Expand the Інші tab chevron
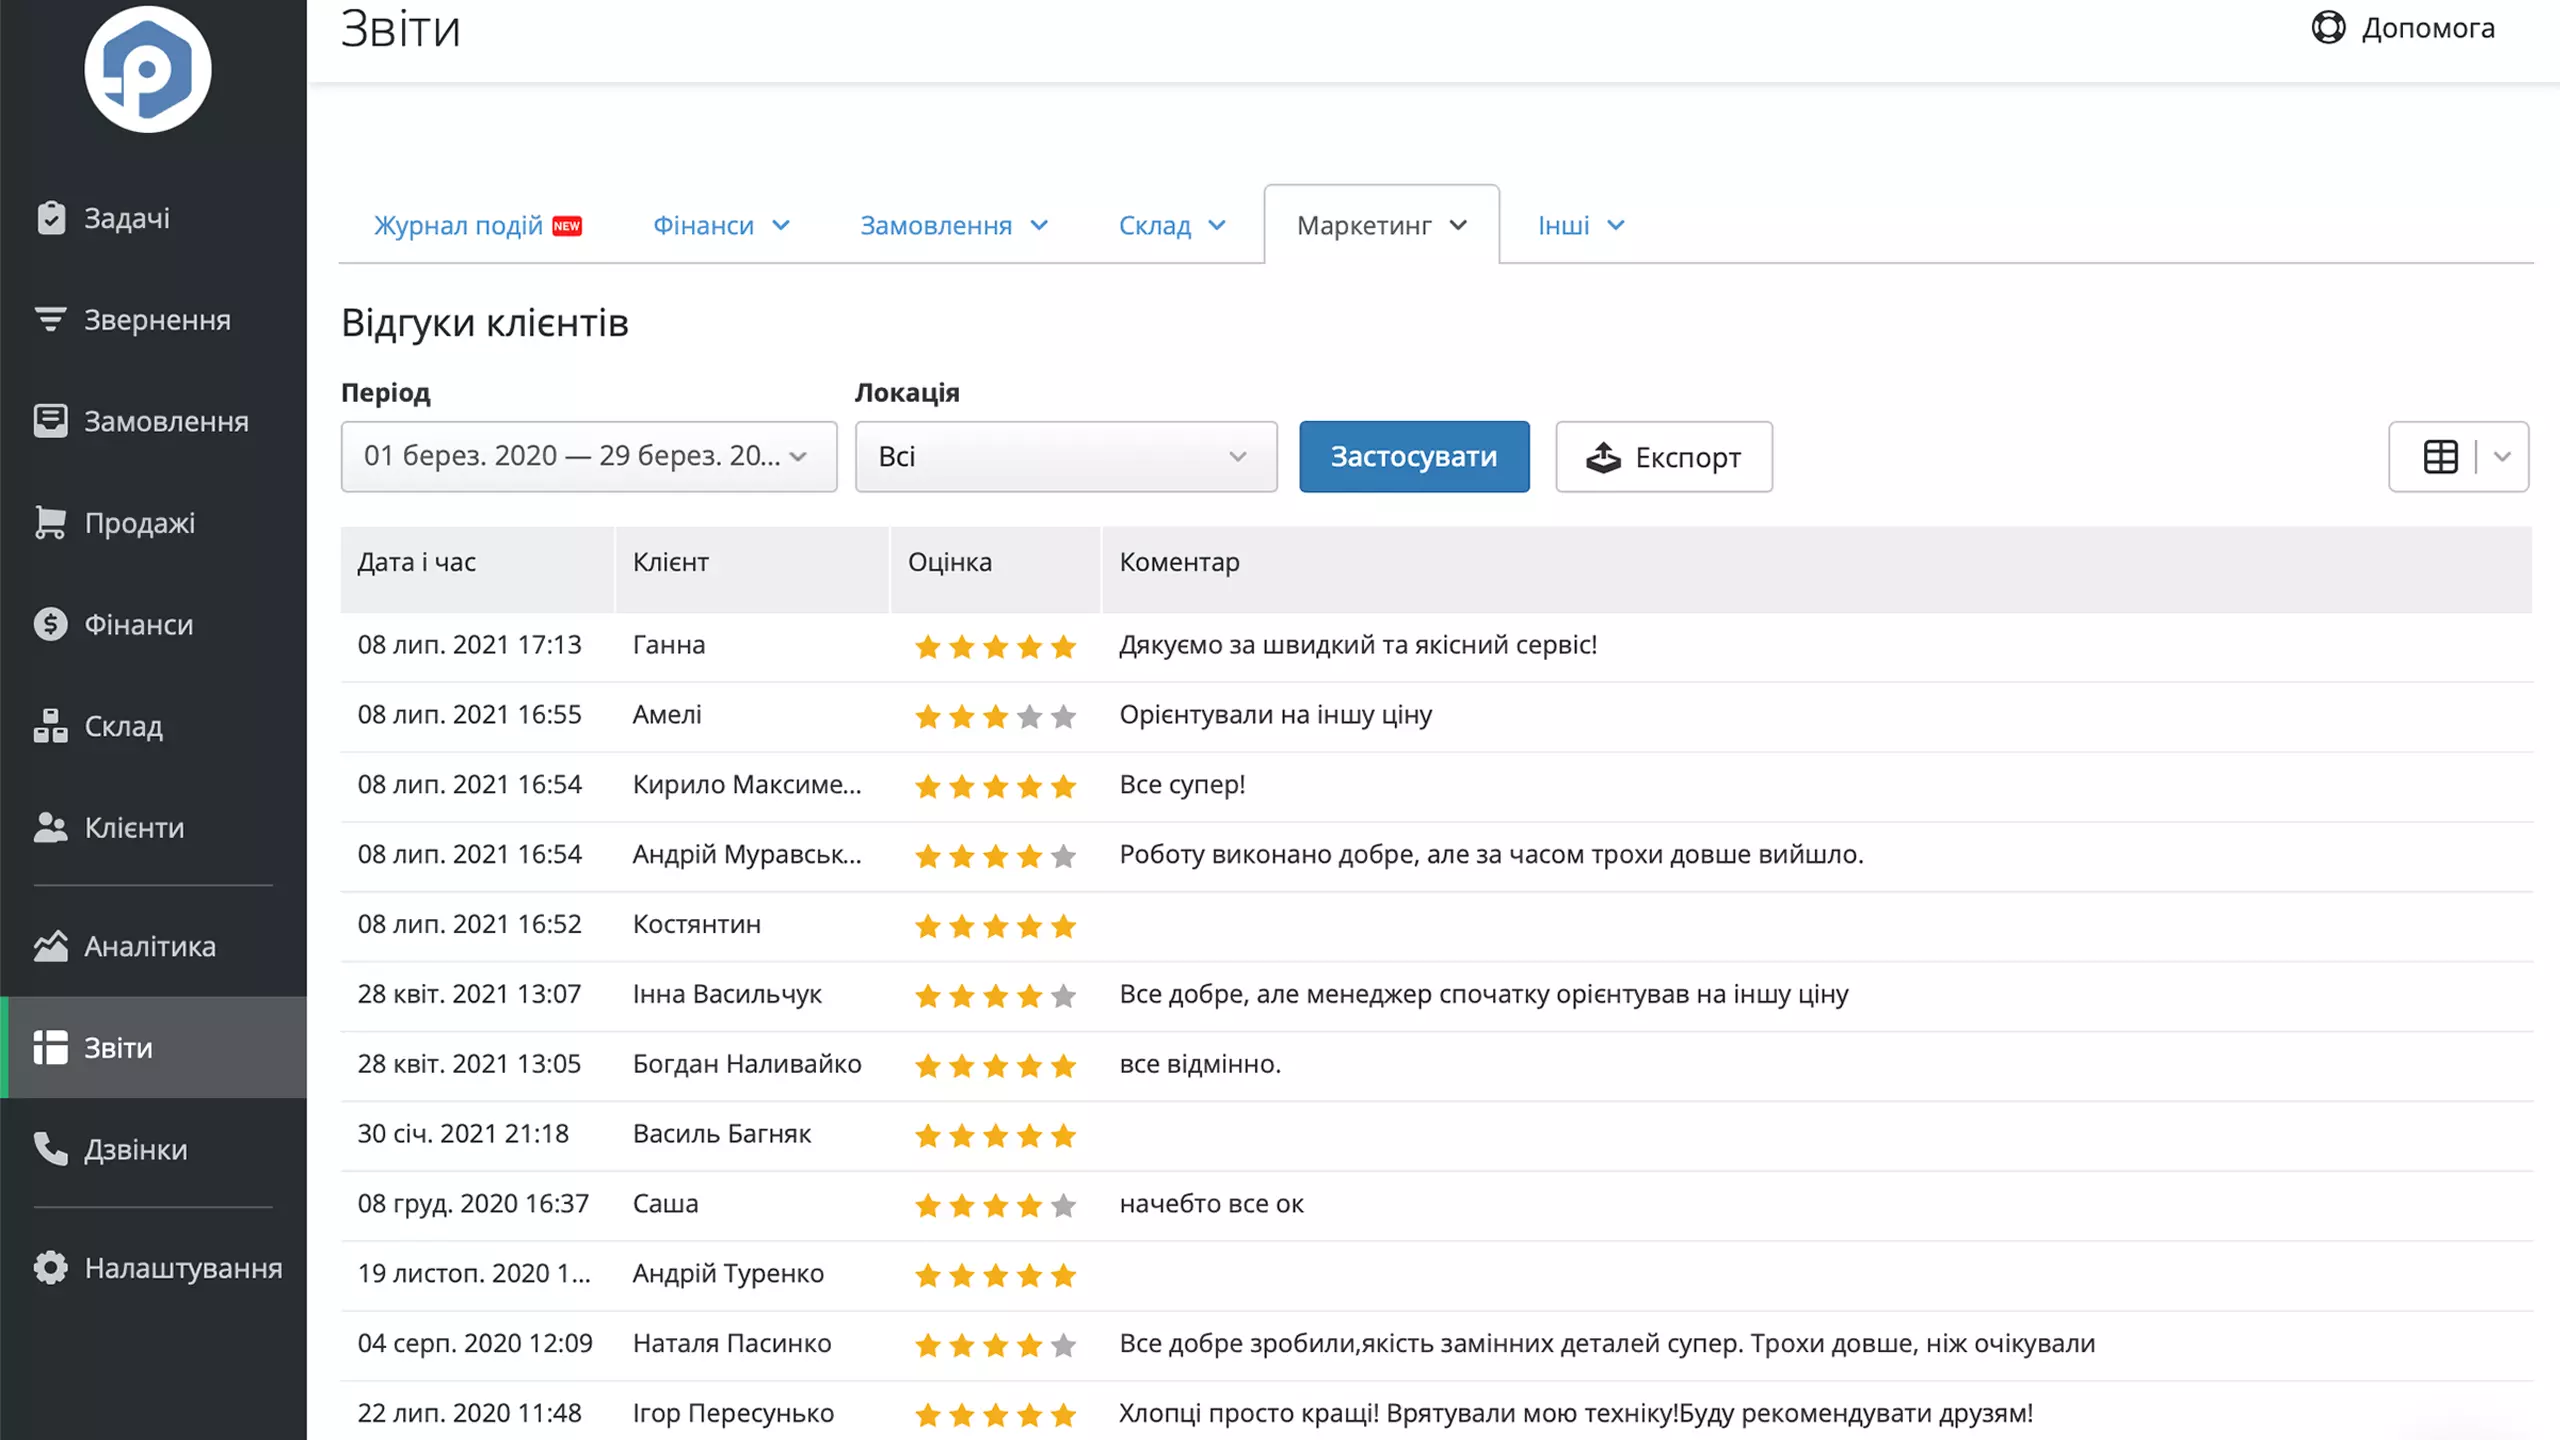The image size is (2560, 1440). pyautogui.click(x=1616, y=226)
